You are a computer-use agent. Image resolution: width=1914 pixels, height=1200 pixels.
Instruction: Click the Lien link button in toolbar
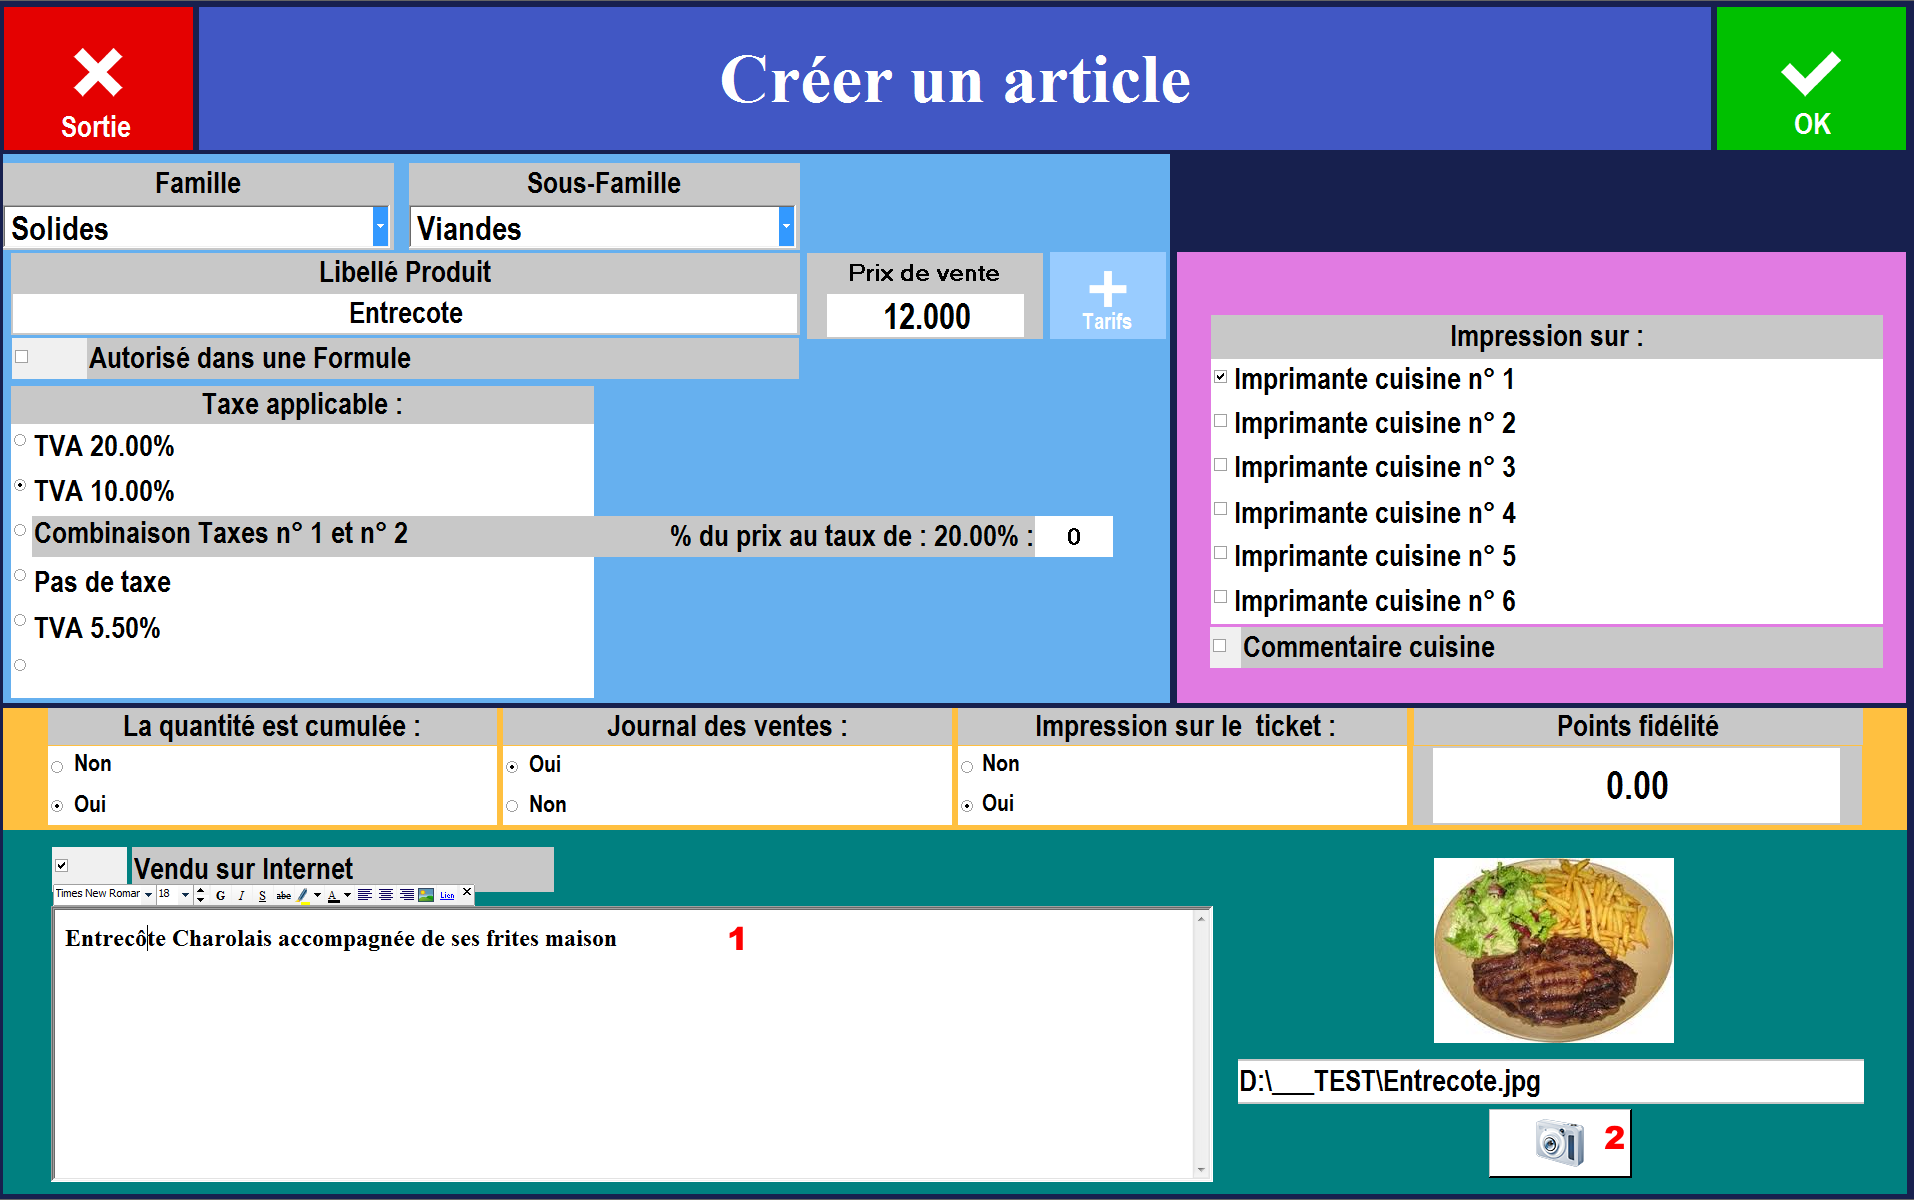(447, 895)
